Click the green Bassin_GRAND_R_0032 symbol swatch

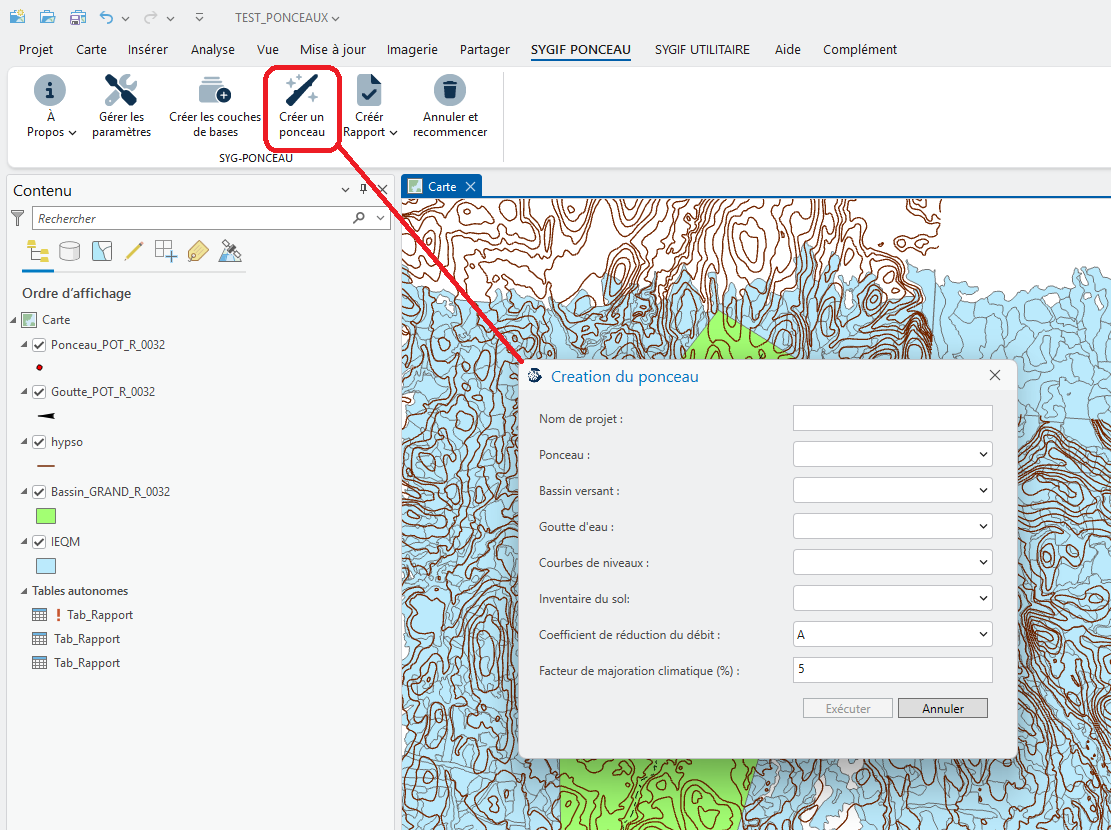point(46,516)
